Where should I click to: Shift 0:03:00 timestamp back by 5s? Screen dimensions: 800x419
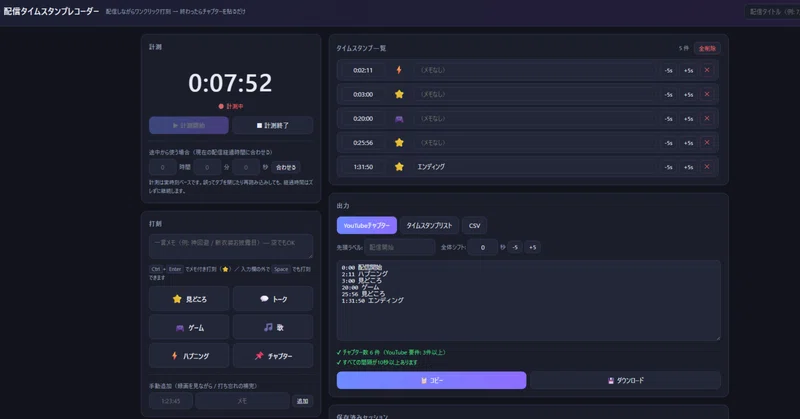click(668, 94)
